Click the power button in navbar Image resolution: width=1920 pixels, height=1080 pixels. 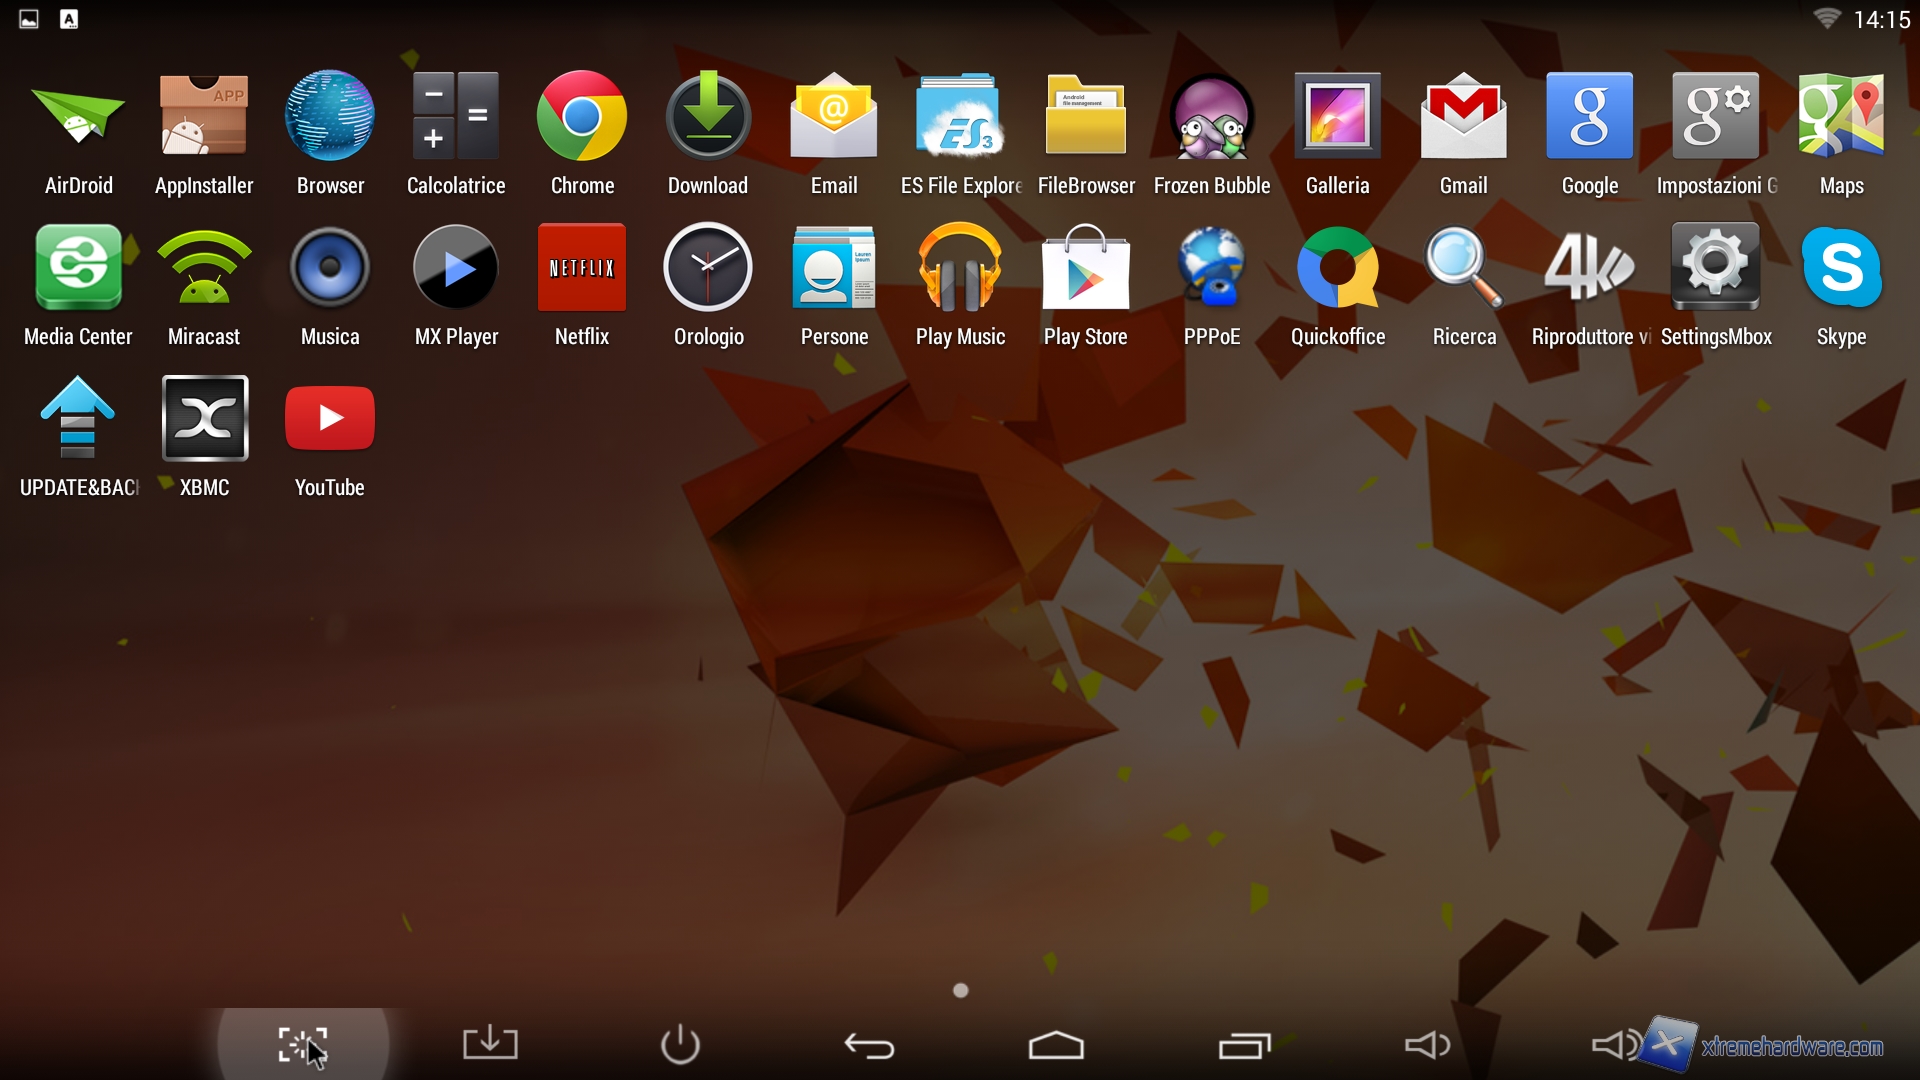tap(680, 1045)
